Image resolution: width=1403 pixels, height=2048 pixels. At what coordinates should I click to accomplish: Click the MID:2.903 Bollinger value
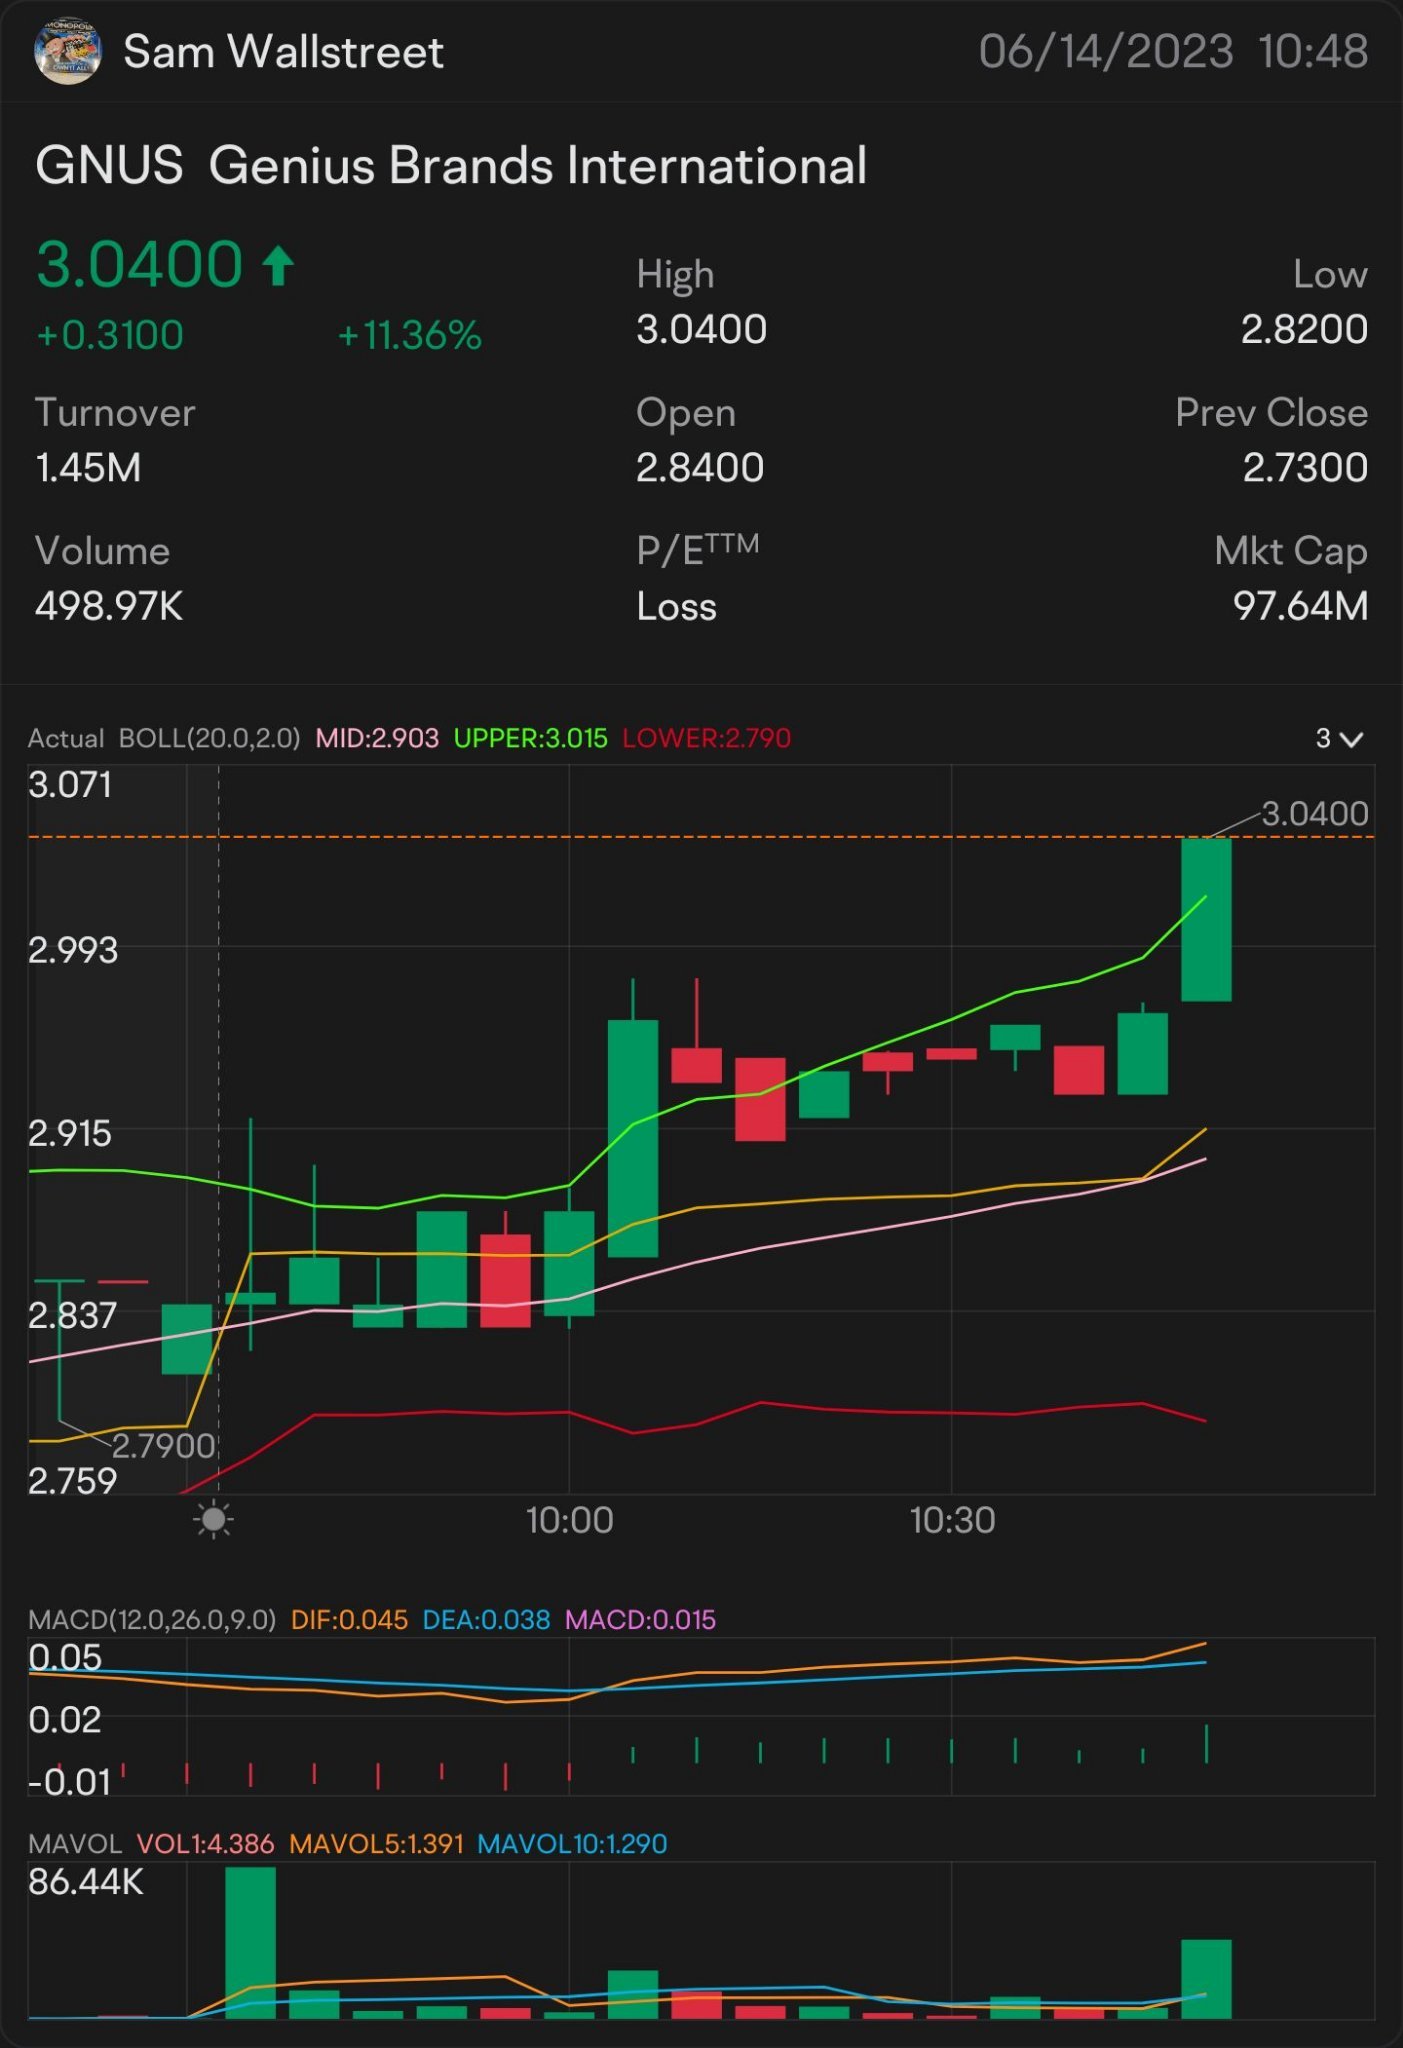(377, 738)
